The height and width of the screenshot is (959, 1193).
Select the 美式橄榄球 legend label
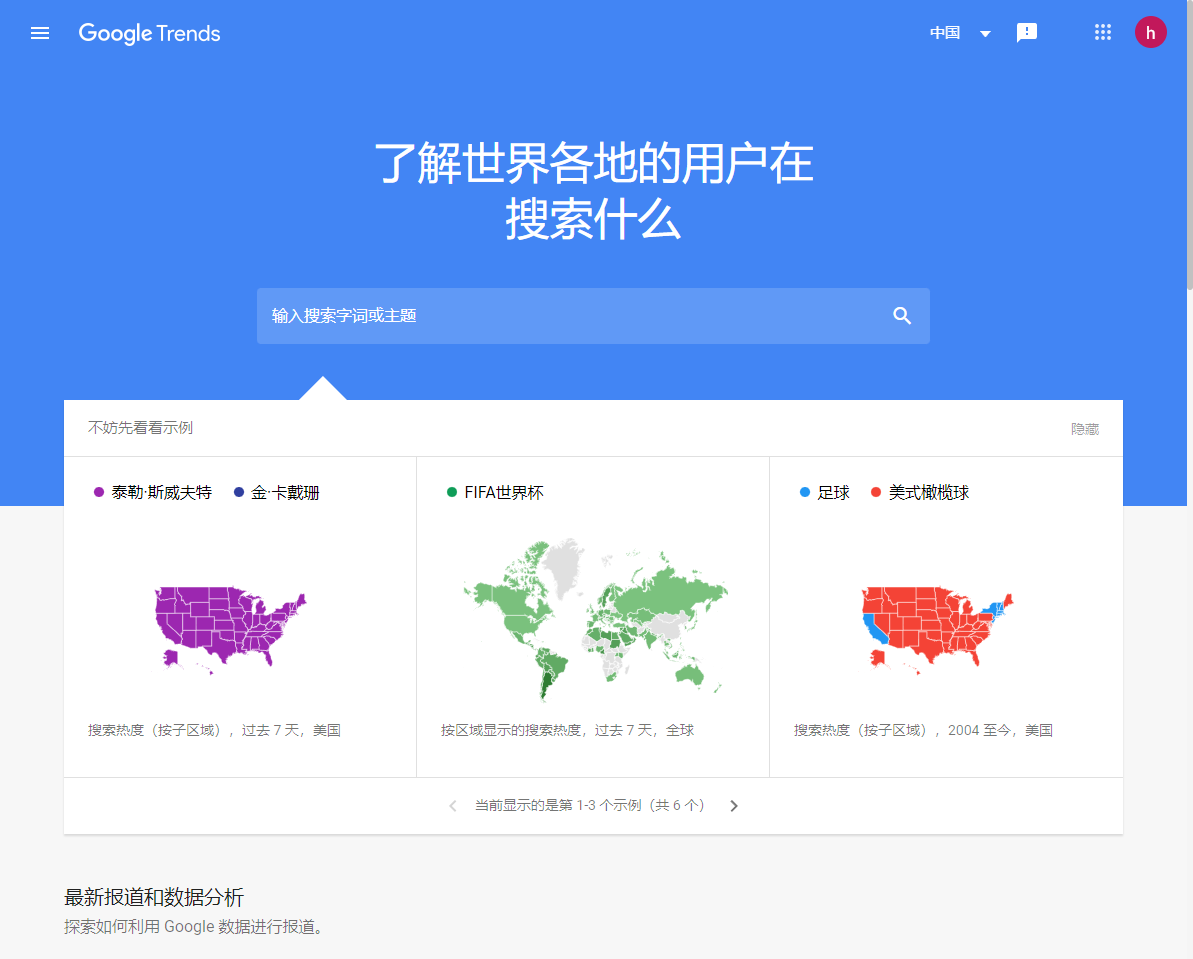click(x=929, y=492)
